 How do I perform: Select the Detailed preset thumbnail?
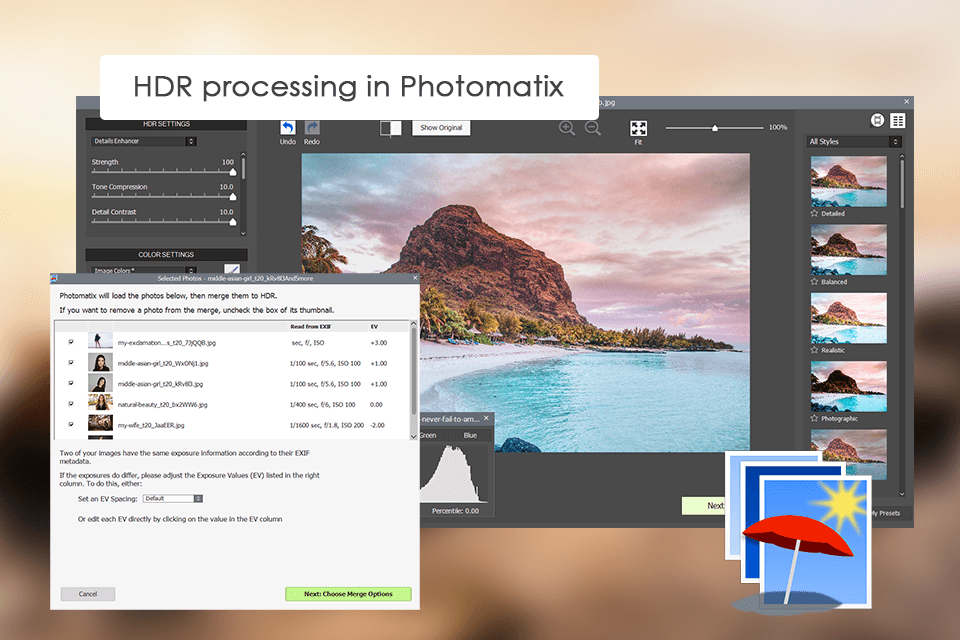[x=849, y=181]
